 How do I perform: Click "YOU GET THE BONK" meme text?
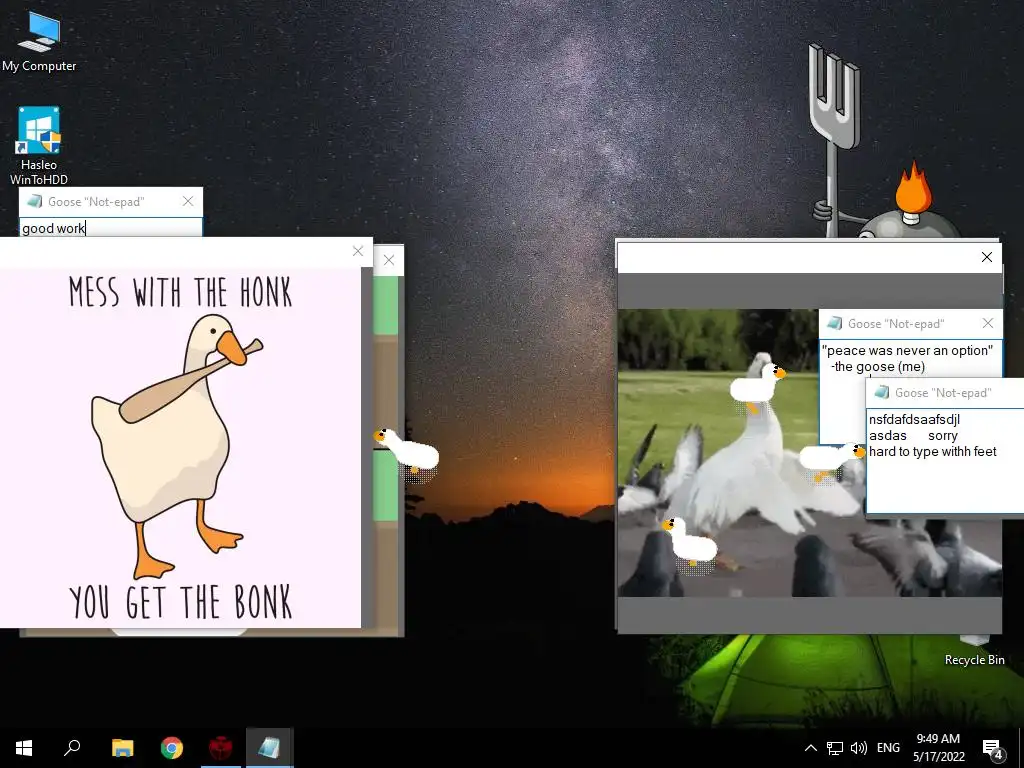click(180, 602)
